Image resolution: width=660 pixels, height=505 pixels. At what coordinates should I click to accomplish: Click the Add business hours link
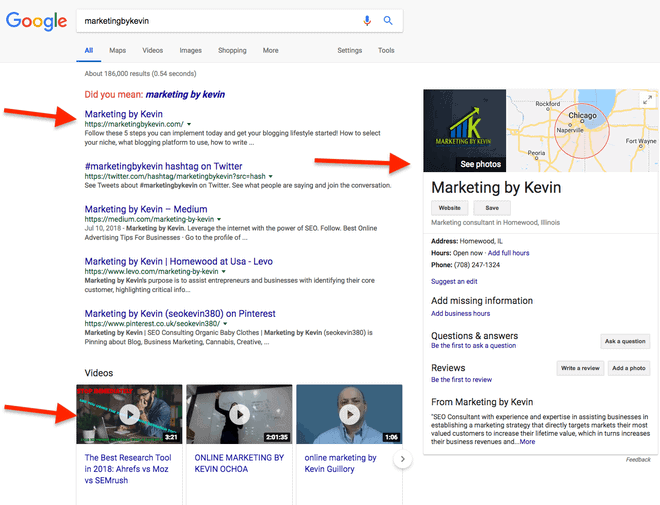click(x=460, y=314)
